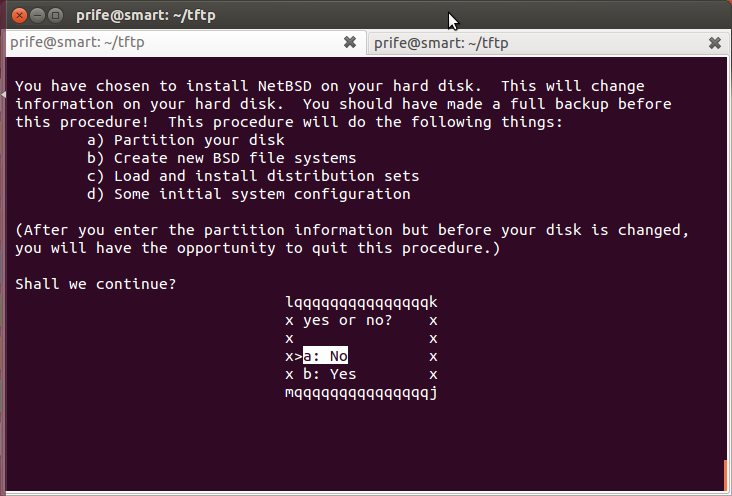Click the window title bar text

tap(146, 15)
